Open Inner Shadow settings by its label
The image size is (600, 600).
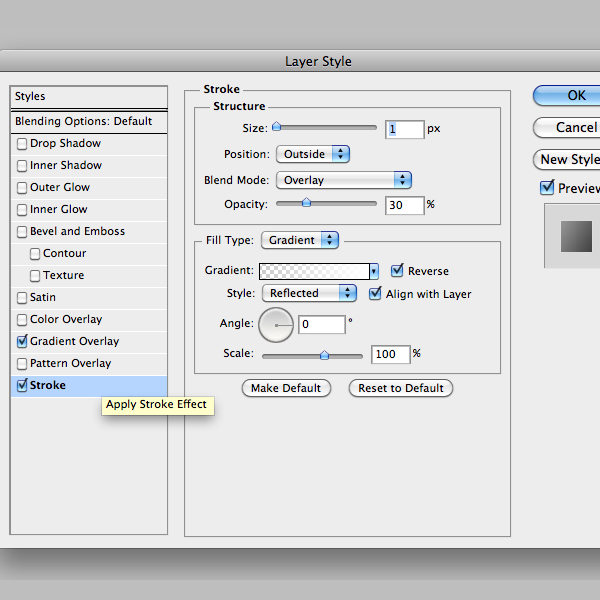point(66,165)
